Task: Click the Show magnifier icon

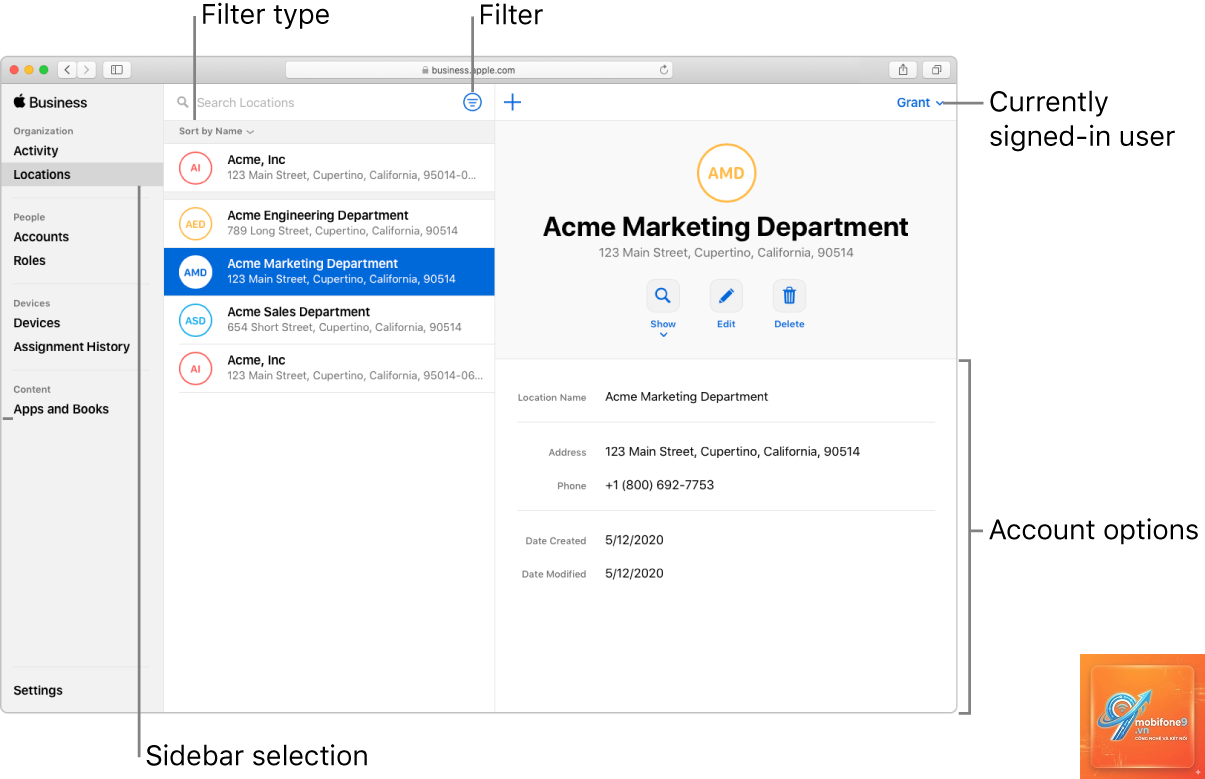Action: pos(662,296)
